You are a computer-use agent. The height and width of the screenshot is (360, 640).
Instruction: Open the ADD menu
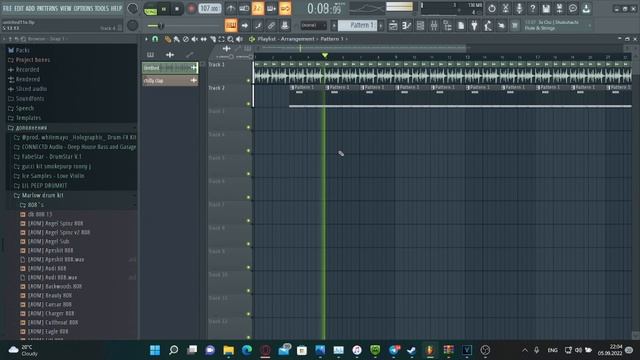[x=31, y=8]
